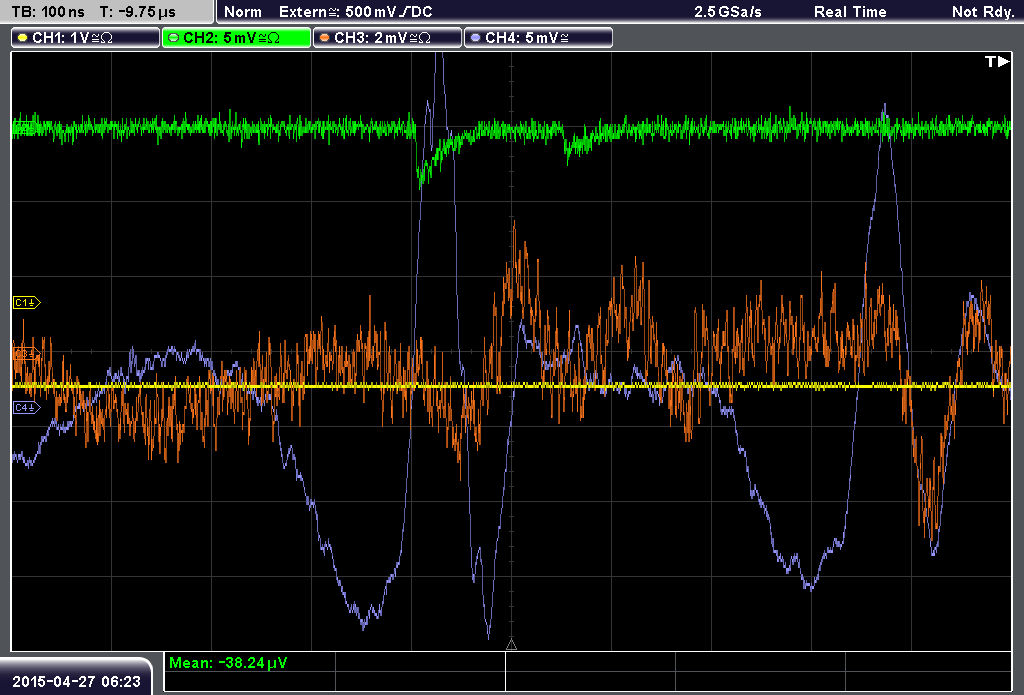Select the CH3: 2mV channel tab
This screenshot has width=1024, height=695.
pos(387,38)
